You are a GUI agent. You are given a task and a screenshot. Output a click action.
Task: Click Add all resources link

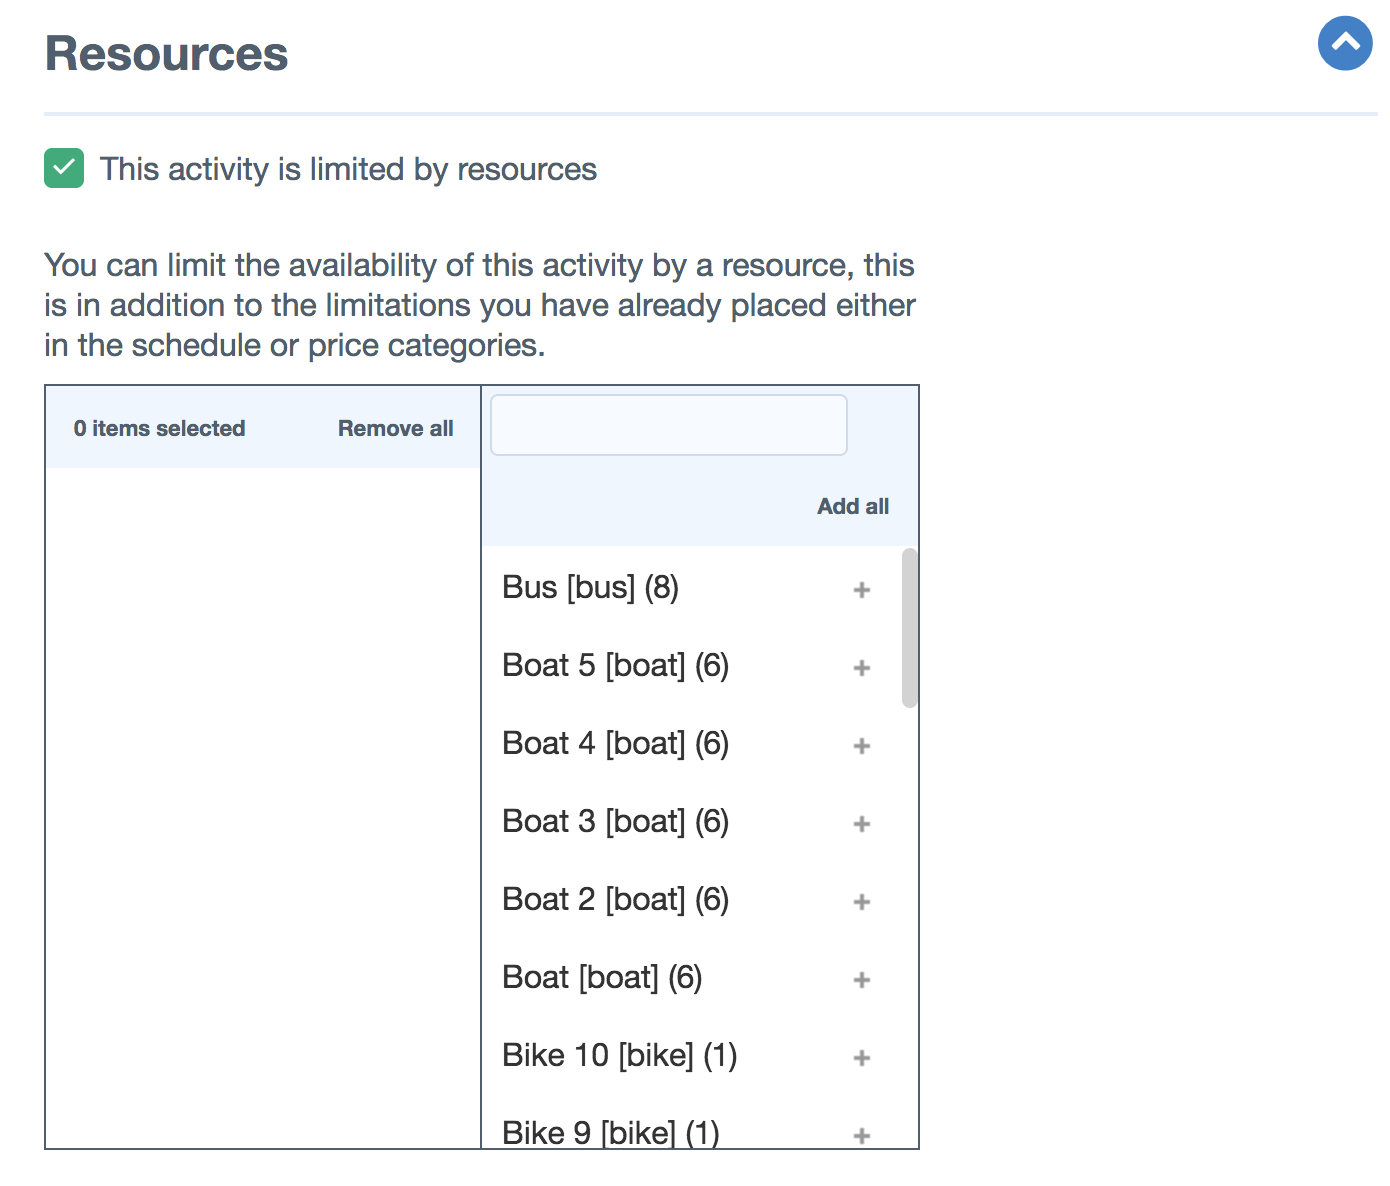853,506
